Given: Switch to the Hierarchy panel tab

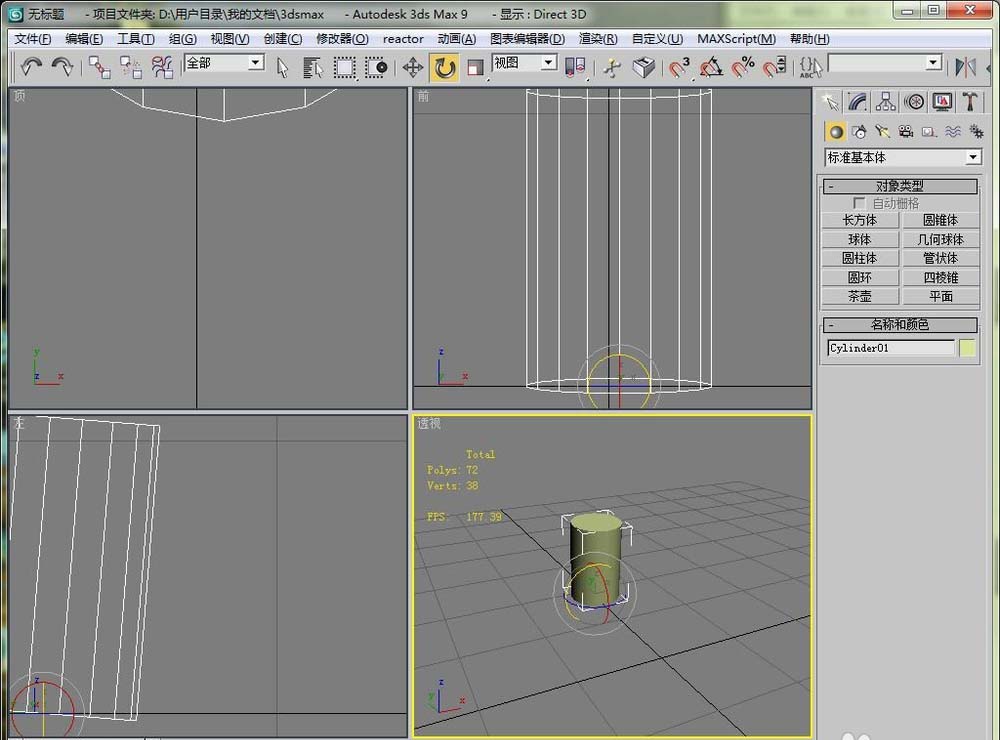Looking at the screenshot, I should pyautogui.click(x=885, y=101).
